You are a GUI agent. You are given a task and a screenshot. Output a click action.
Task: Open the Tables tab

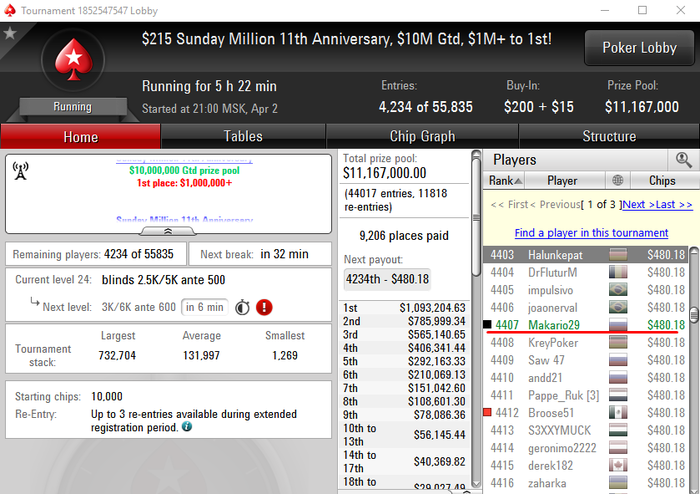pyautogui.click(x=243, y=136)
